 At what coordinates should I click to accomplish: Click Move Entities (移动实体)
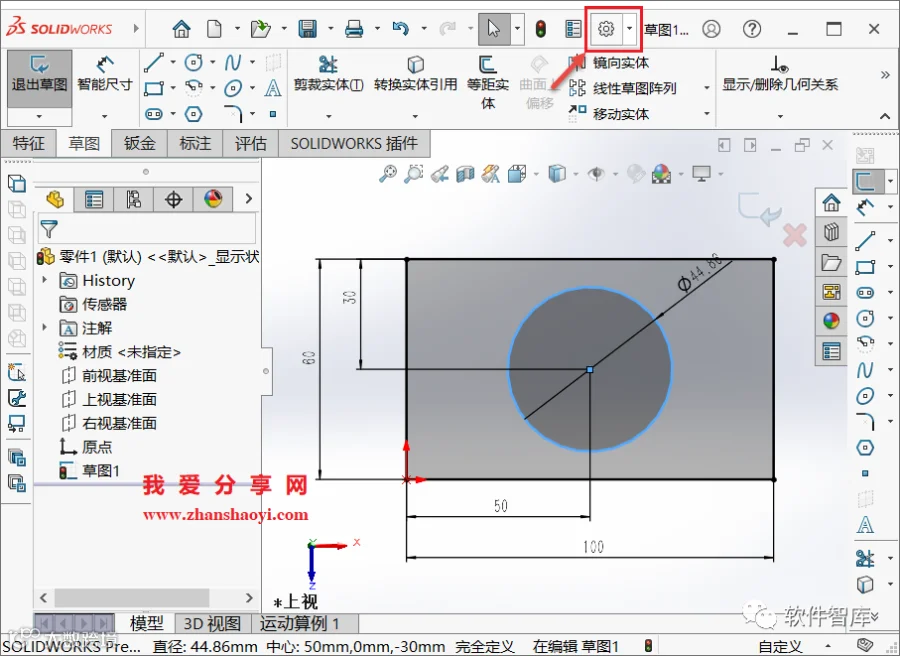pyautogui.click(x=610, y=114)
